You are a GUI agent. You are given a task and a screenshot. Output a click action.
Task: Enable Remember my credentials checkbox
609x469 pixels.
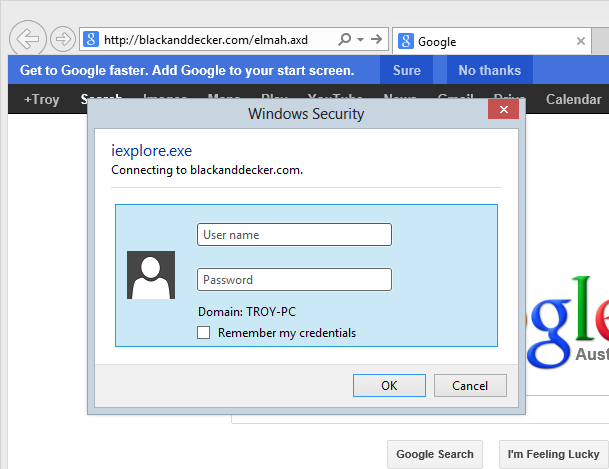click(x=204, y=333)
